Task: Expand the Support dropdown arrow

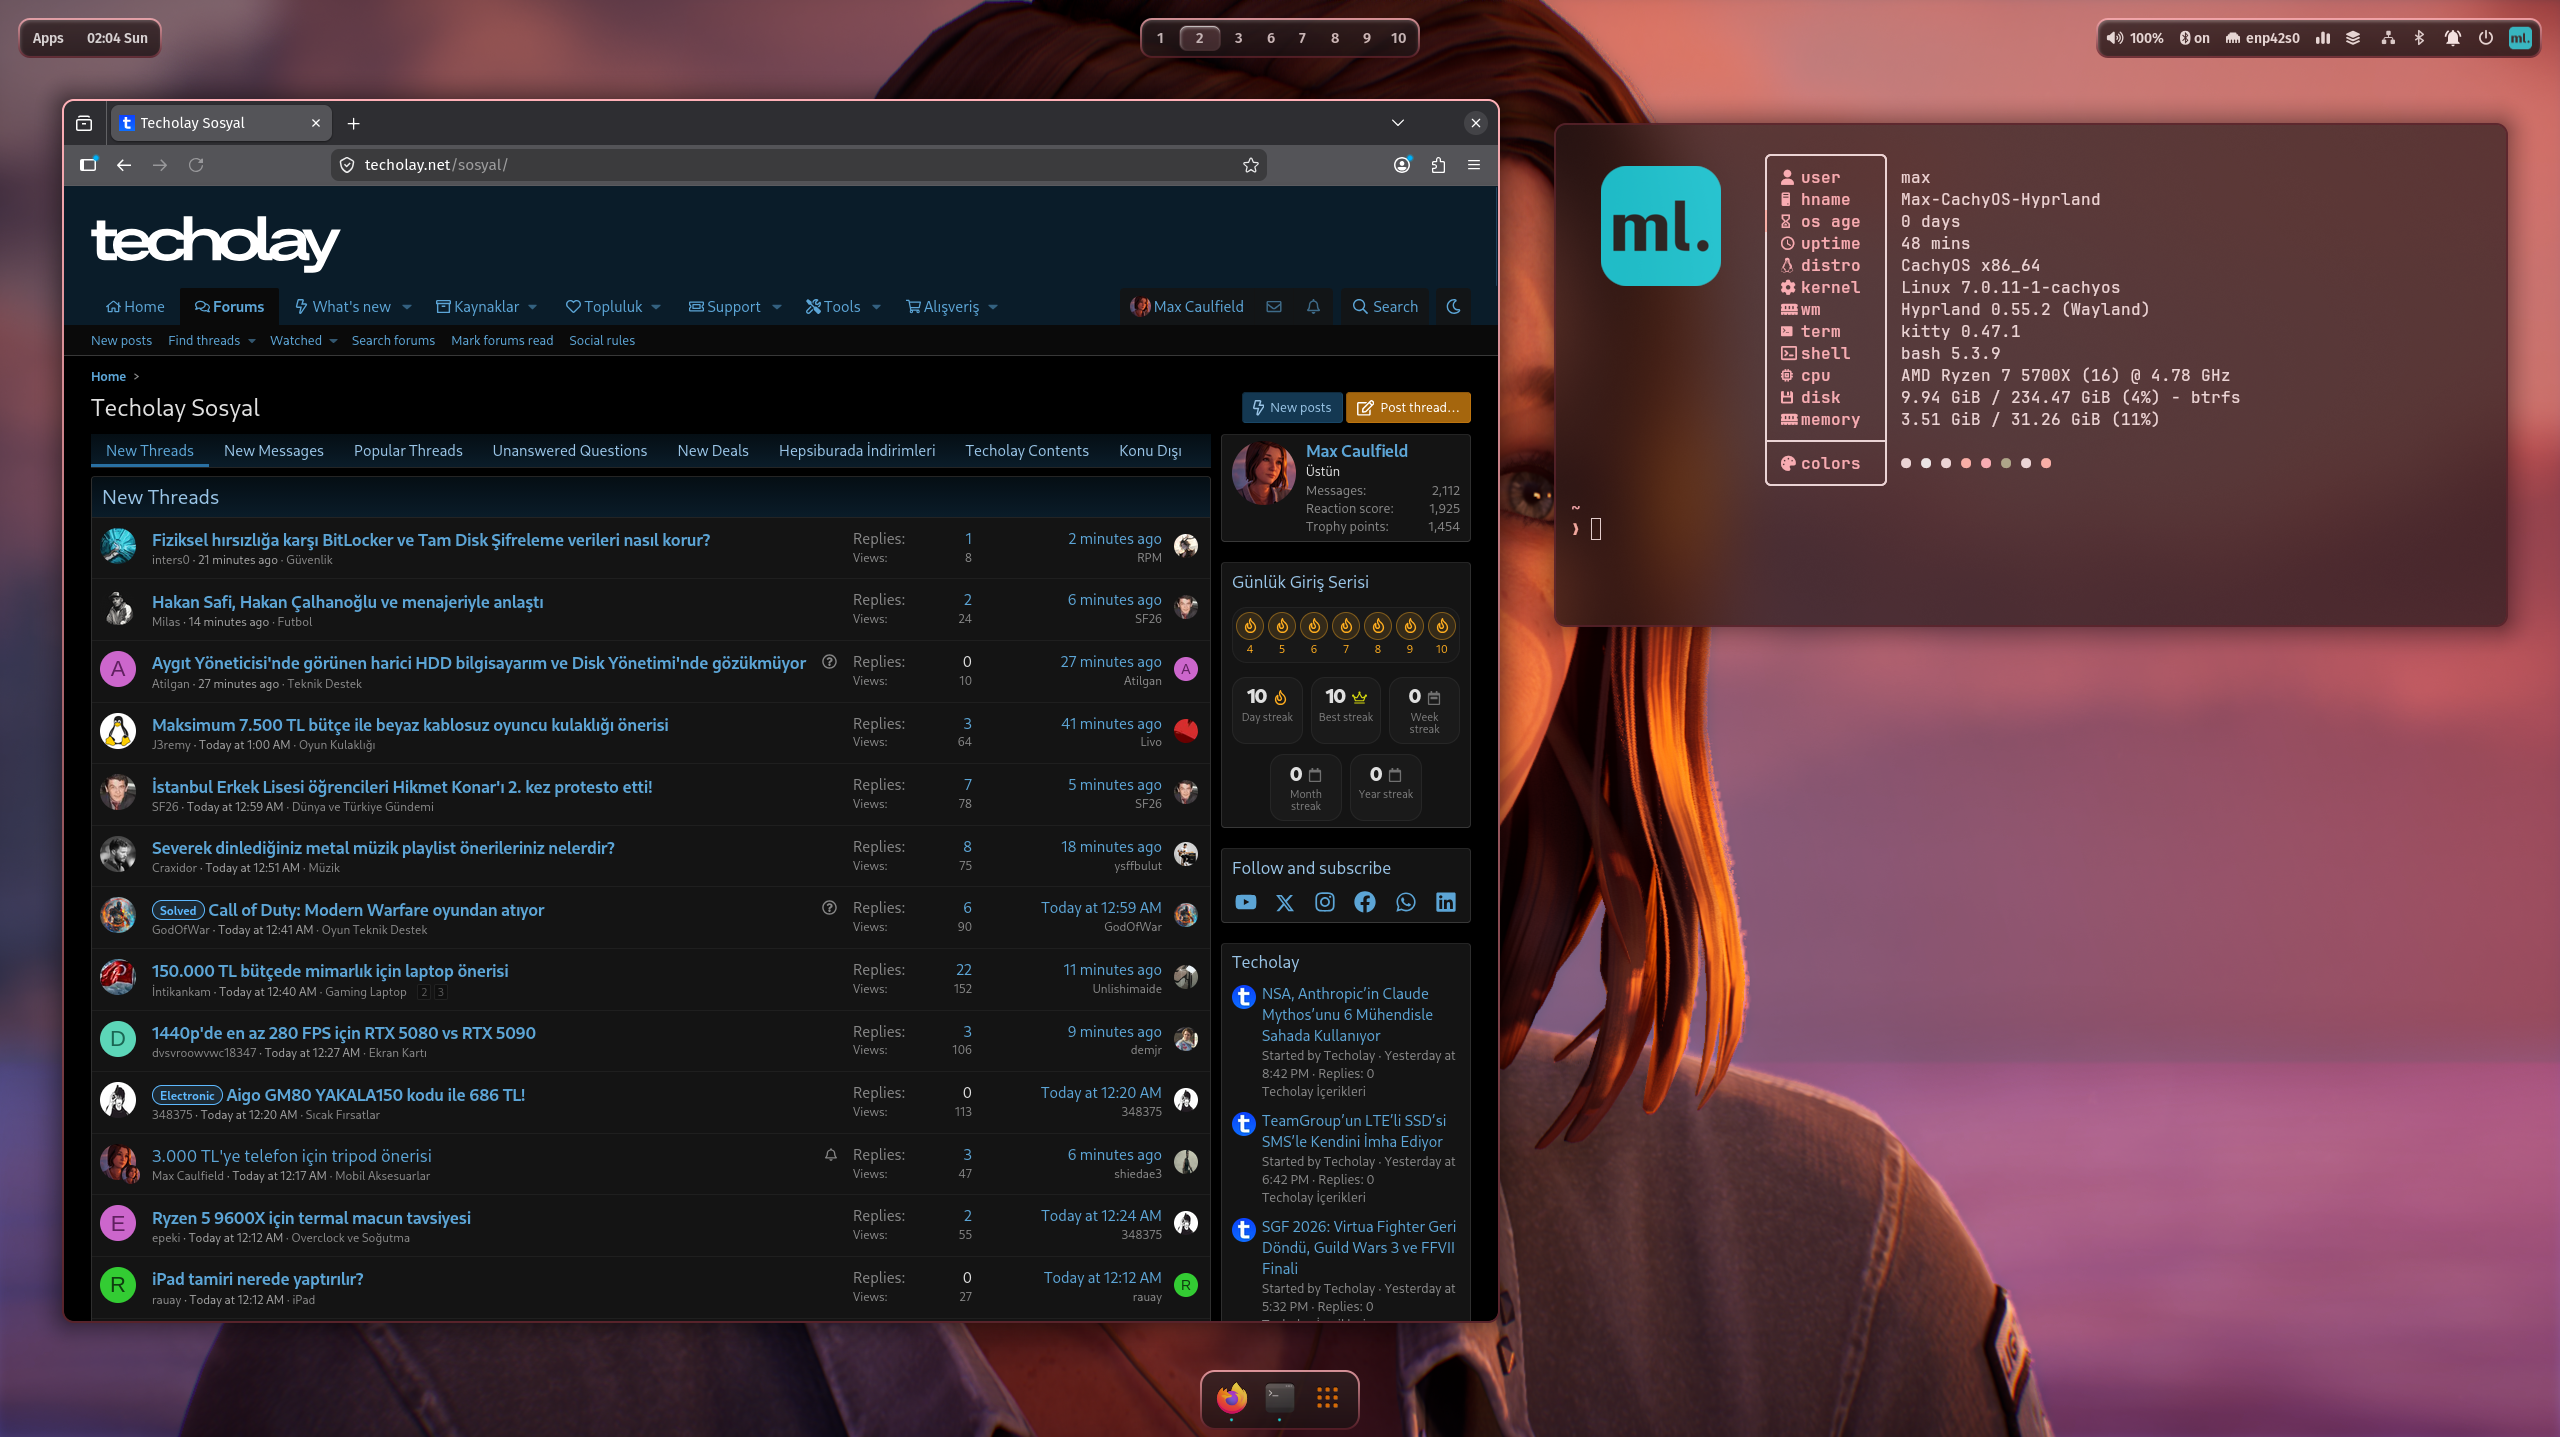Action: pos(777,307)
